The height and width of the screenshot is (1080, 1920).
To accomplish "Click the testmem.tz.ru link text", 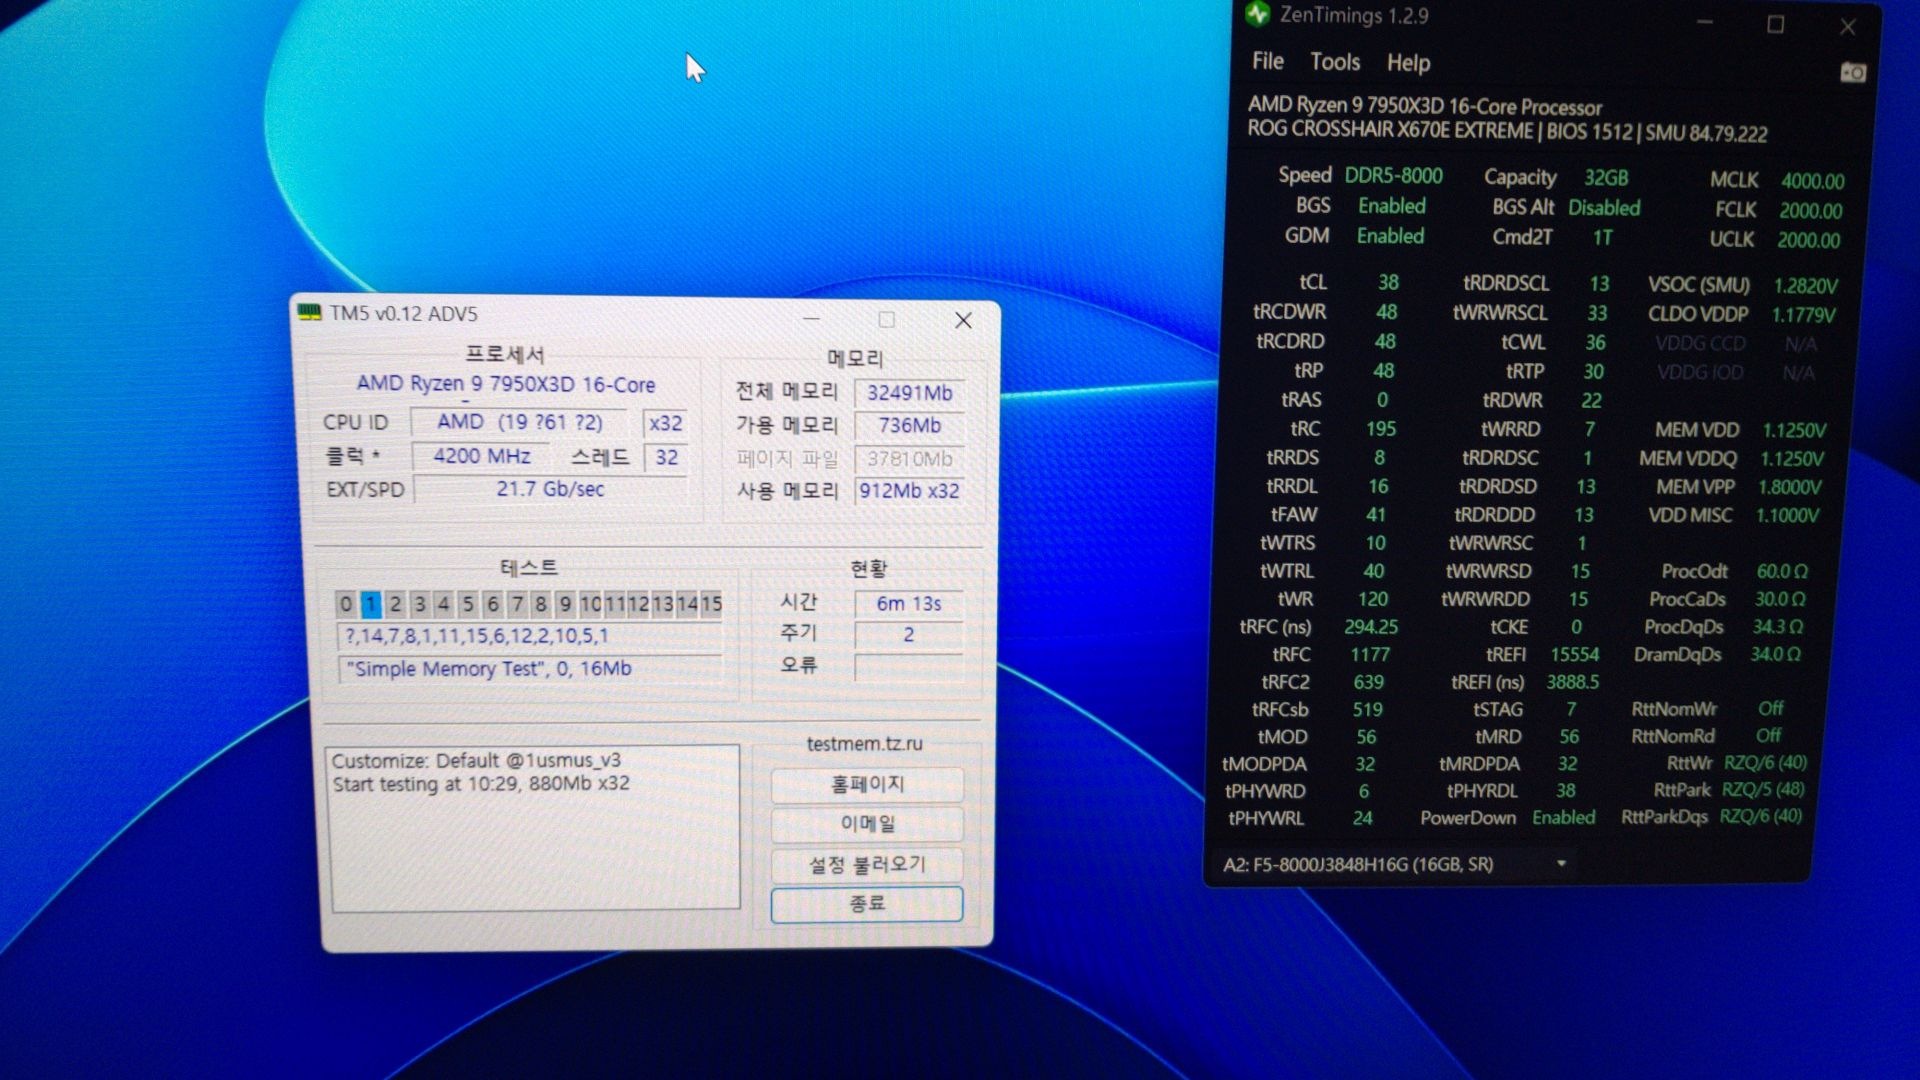I will [x=865, y=743].
